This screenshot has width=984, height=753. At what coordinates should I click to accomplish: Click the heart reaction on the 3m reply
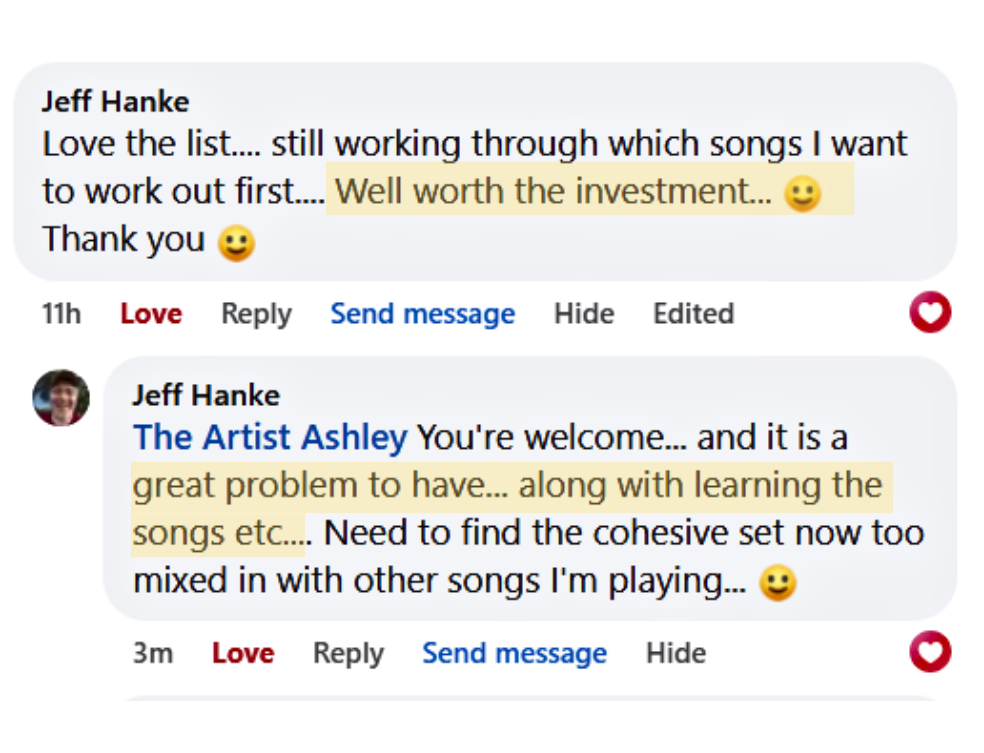(930, 653)
